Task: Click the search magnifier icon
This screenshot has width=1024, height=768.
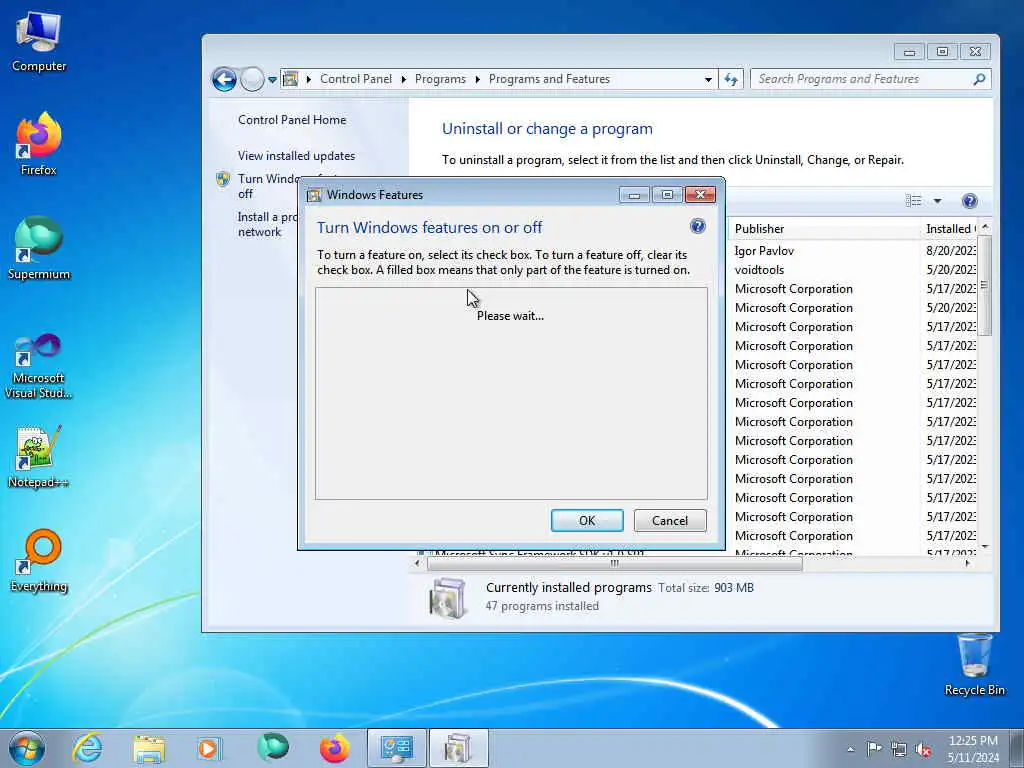Action: pos(979,79)
